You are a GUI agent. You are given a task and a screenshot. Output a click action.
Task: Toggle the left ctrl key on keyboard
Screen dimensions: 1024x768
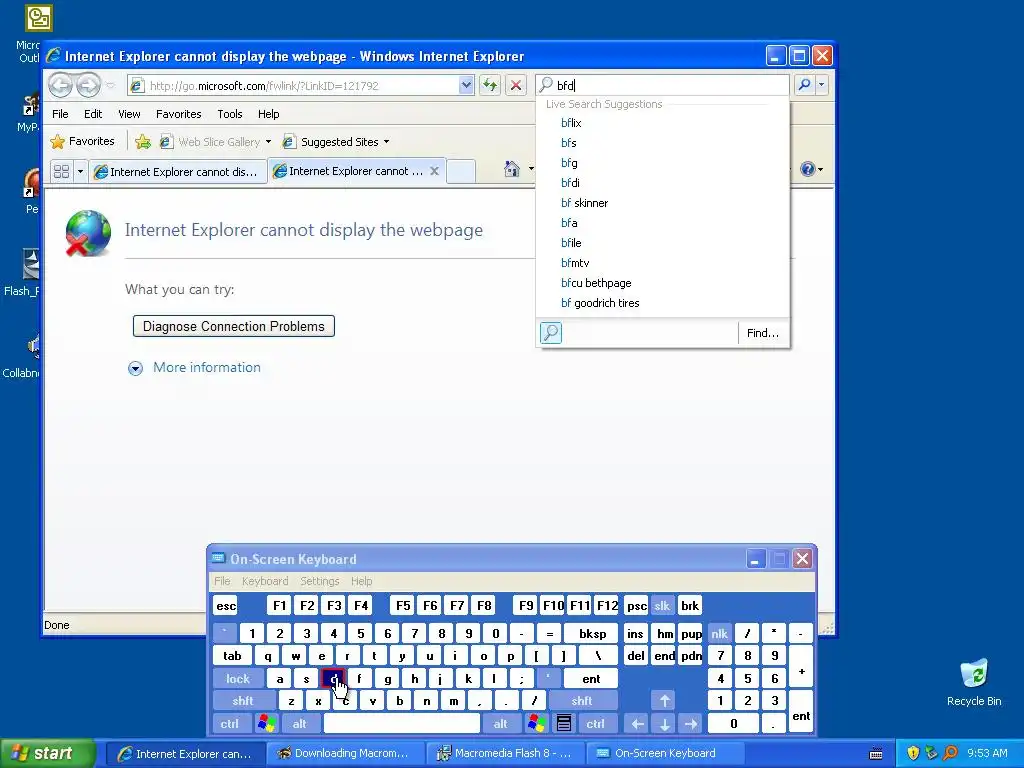tap(230, 724)
